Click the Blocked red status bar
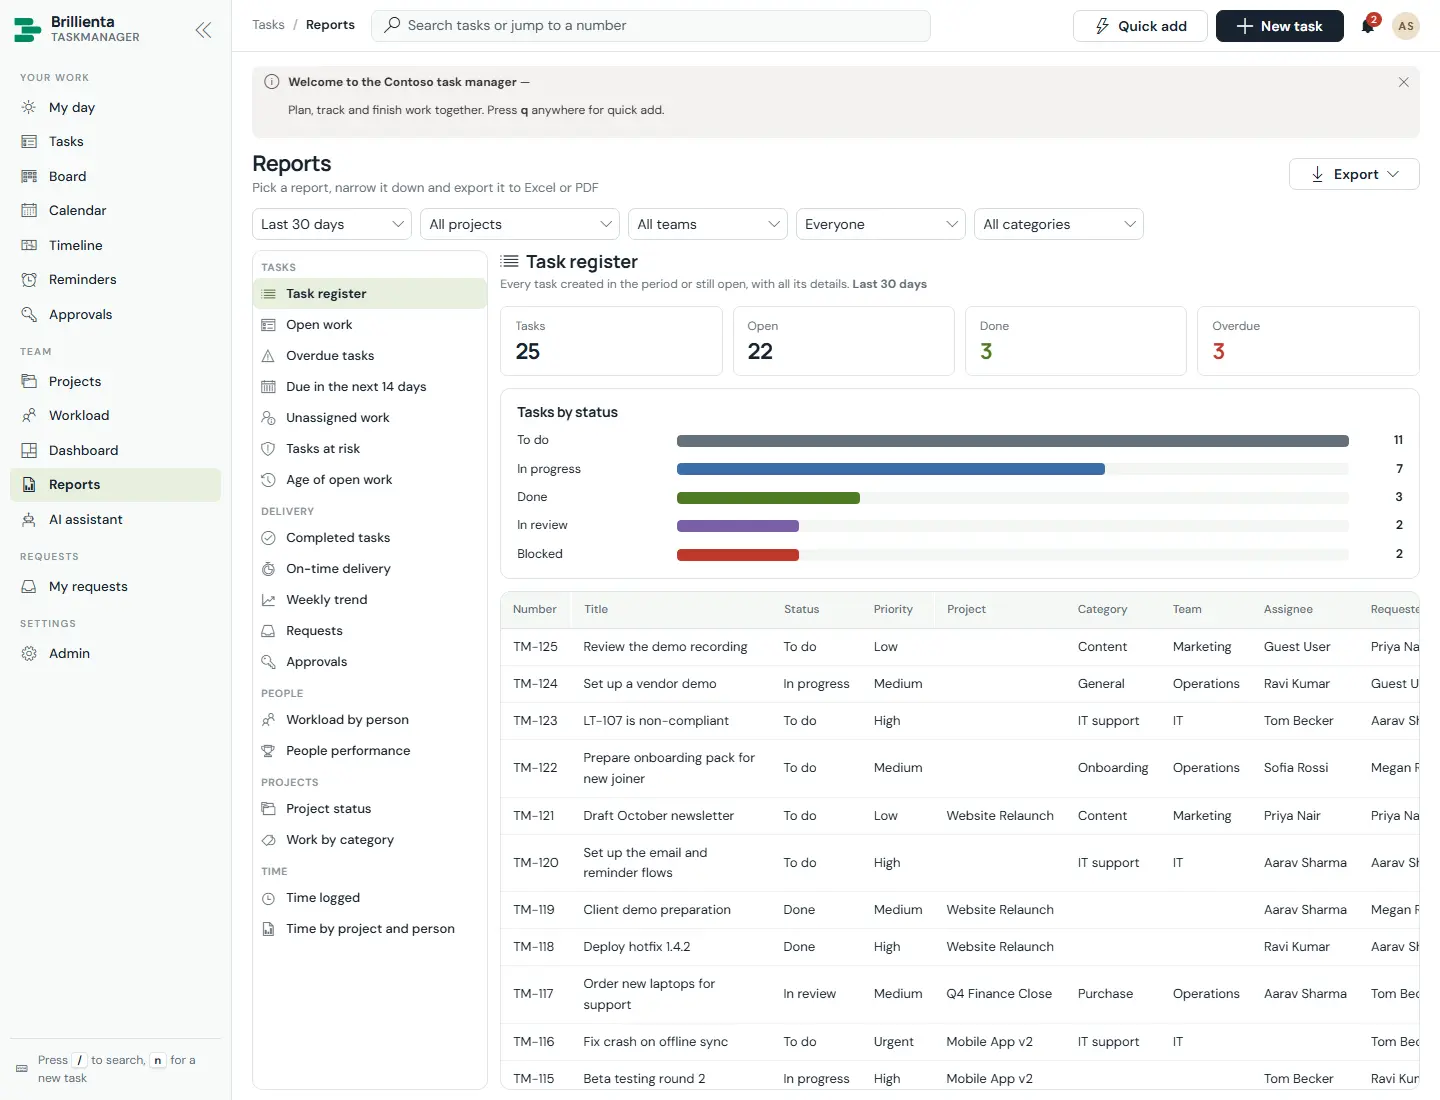Screen dimensions: 1440x1100 point(738,555)
